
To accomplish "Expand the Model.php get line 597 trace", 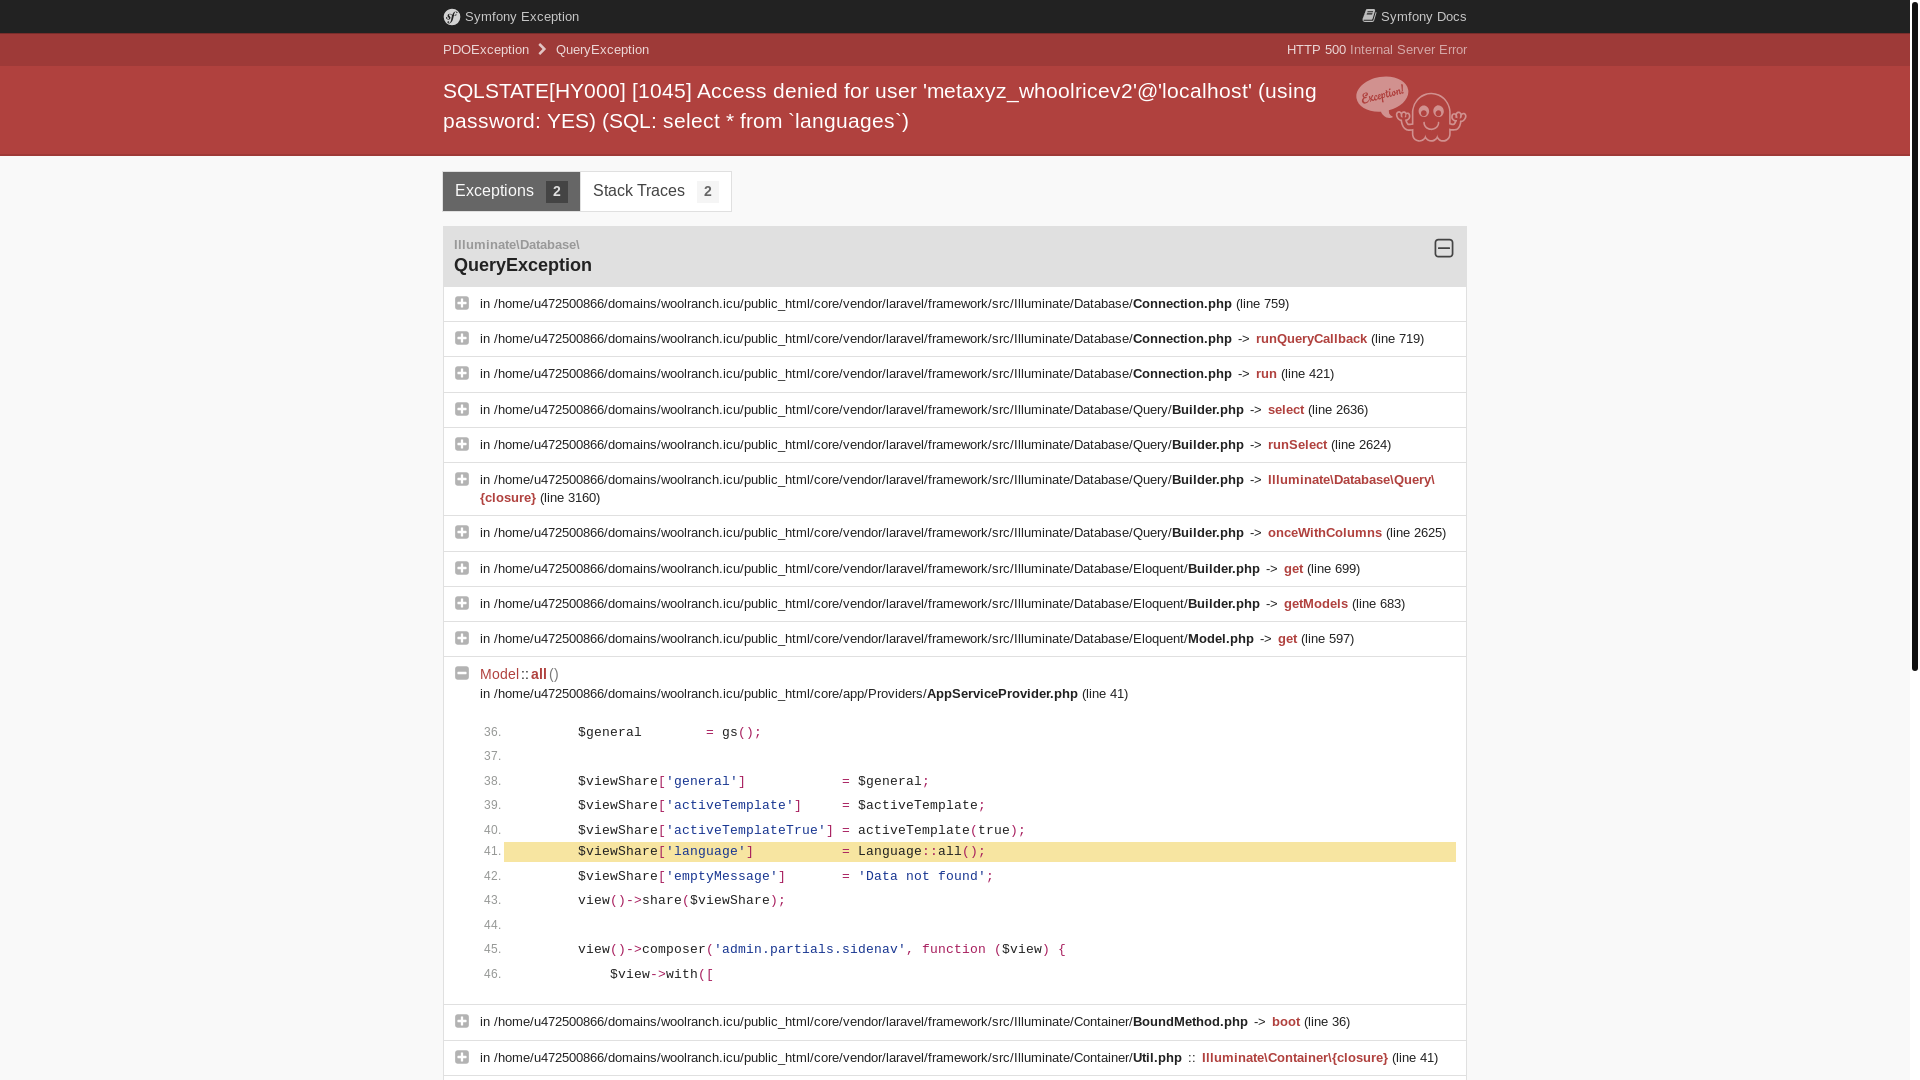I will [x=462, y=638].
